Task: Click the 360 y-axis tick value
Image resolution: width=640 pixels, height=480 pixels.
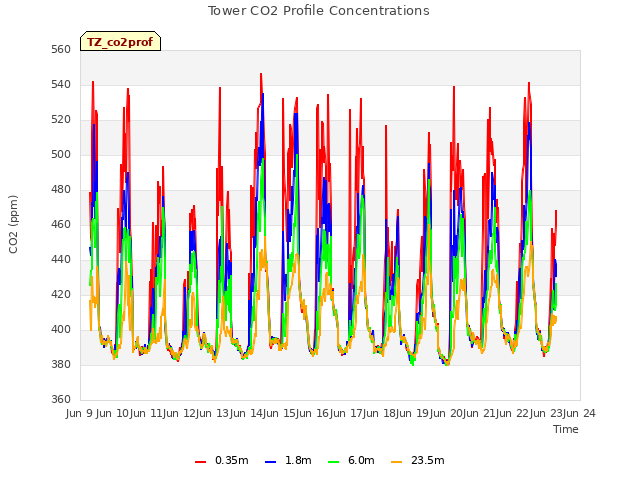Action: coord(61,400)
